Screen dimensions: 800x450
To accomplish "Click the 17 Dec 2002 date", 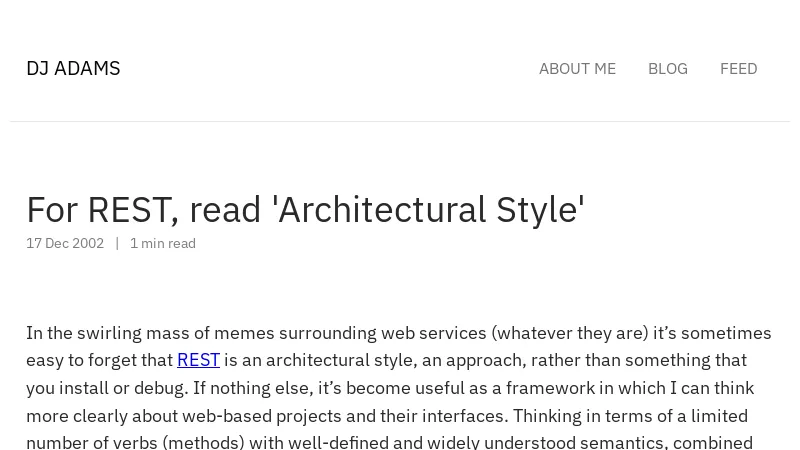I will tap(65, 243).
